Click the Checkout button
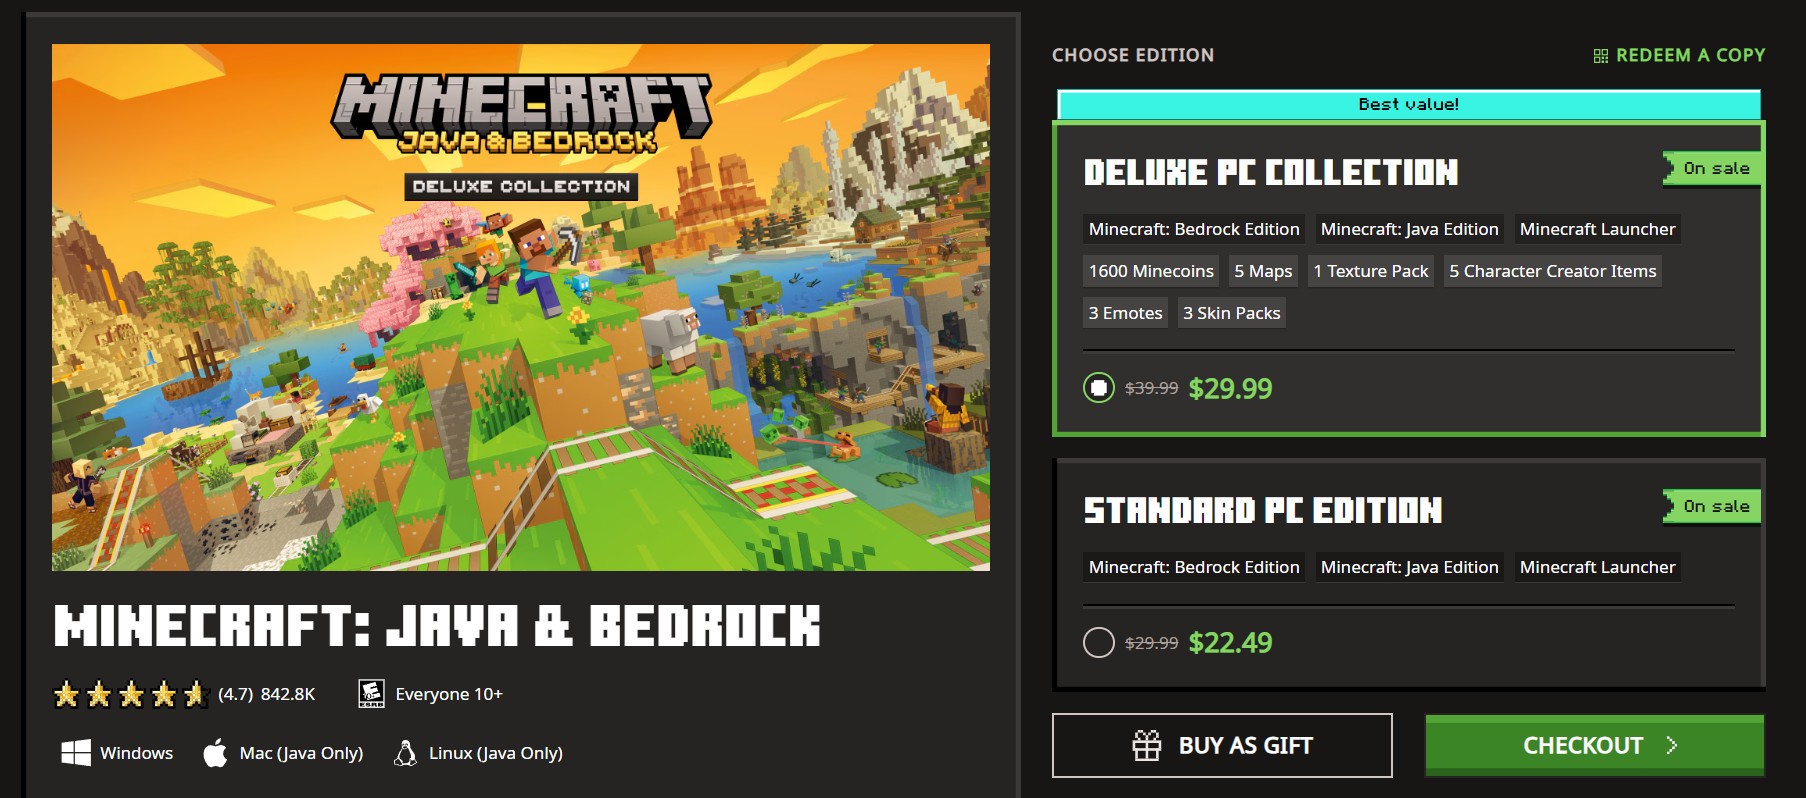 click(1594, 745)
